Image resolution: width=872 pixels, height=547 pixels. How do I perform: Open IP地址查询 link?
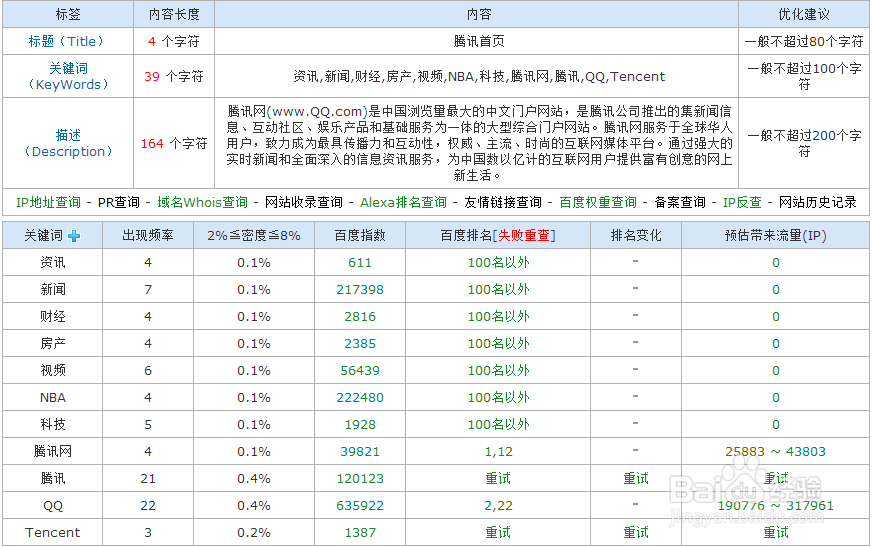(x=48, y=202)
